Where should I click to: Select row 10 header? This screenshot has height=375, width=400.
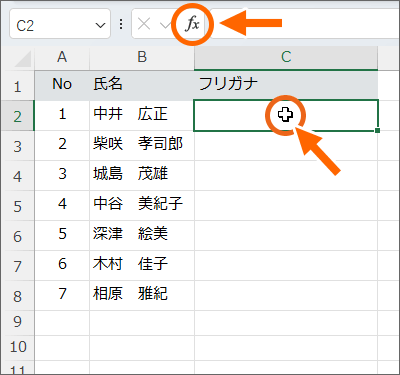17,348
